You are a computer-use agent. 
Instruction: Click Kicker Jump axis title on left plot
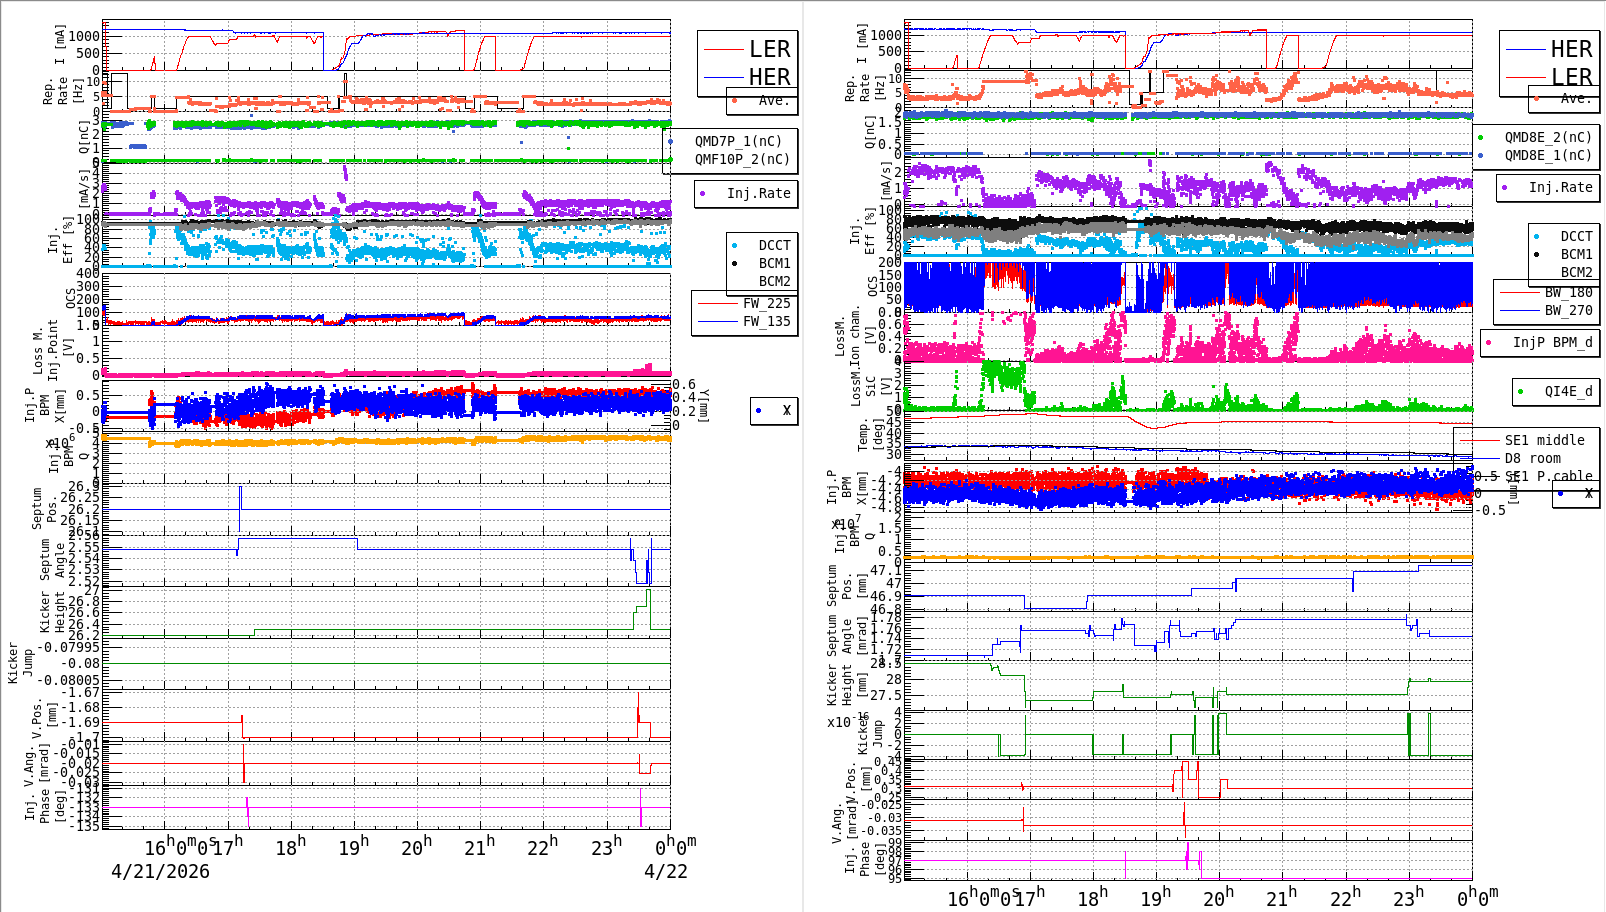[20, 663]
